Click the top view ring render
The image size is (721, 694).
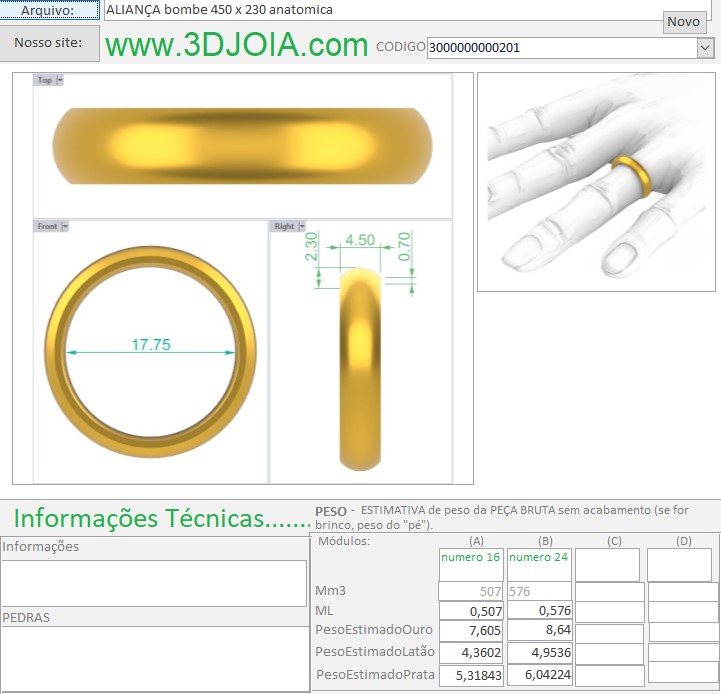coord(242,146)
